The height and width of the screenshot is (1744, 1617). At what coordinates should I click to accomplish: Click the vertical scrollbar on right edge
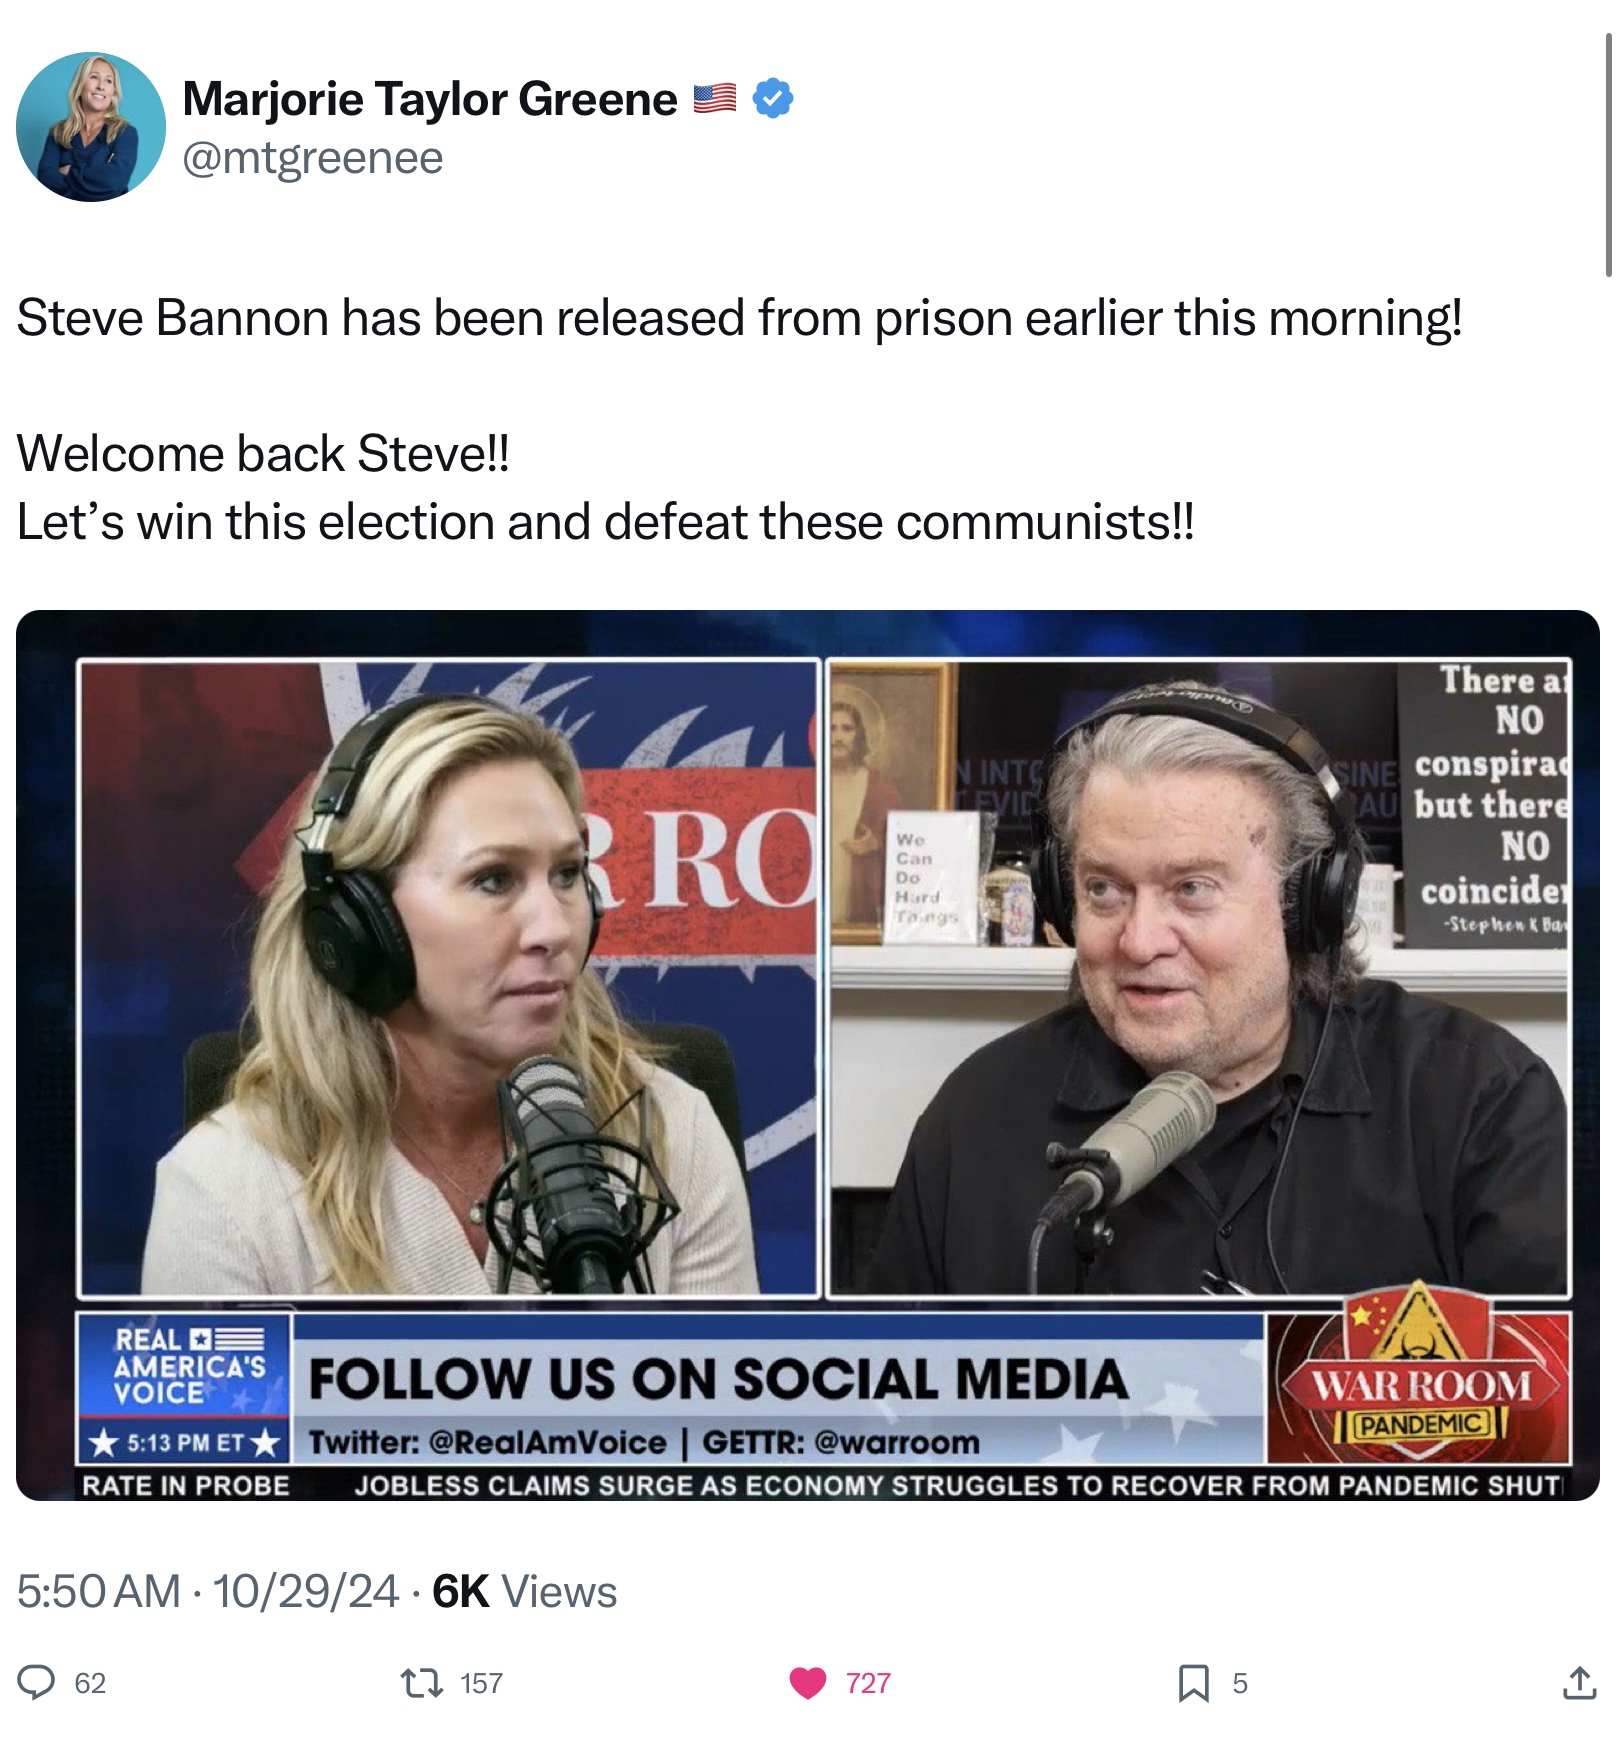[x=1608, y=155]
